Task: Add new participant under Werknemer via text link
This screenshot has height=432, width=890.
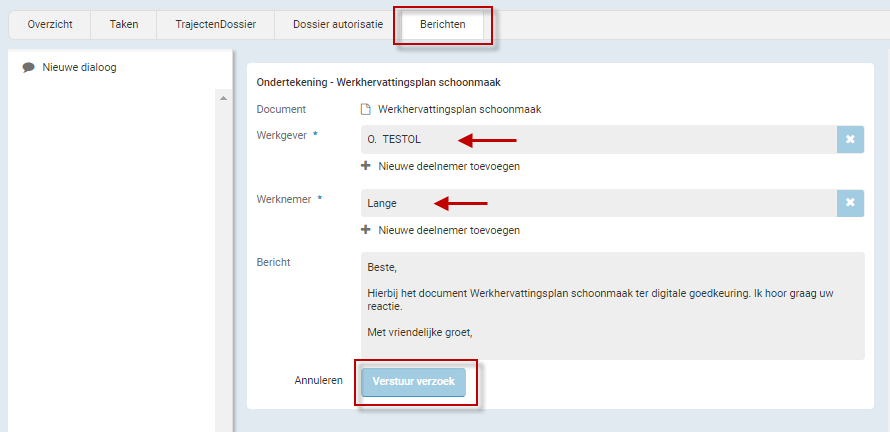Action: coord(448,230)
